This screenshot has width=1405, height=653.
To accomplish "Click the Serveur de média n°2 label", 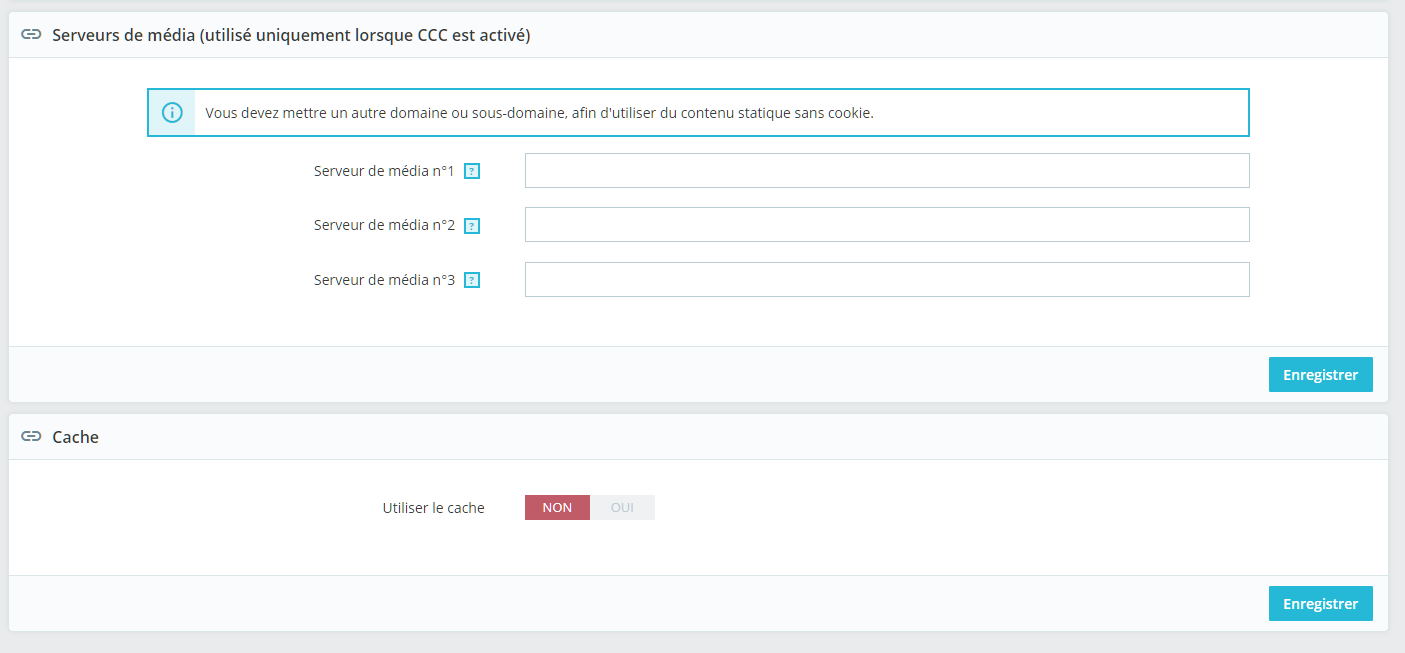I will [384, 225].
